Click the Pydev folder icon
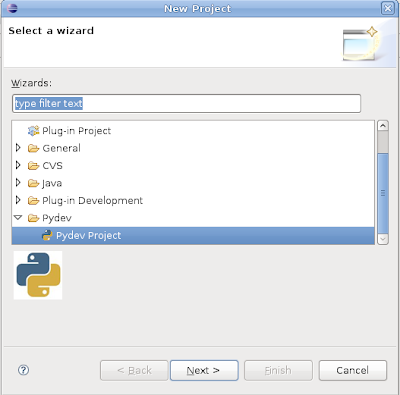 33,218
